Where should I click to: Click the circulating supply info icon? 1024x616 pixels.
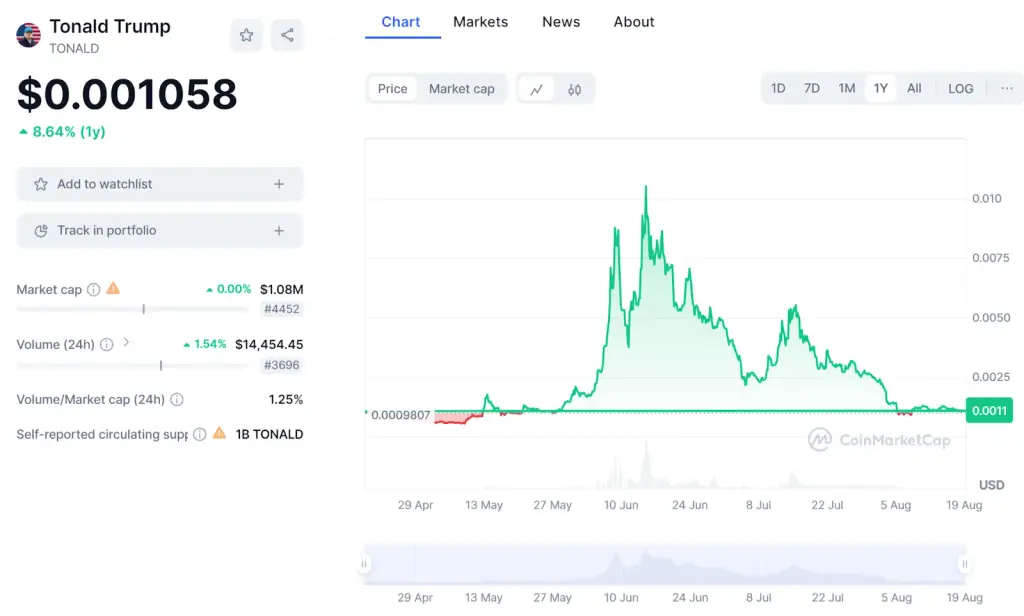coord(200,434)
